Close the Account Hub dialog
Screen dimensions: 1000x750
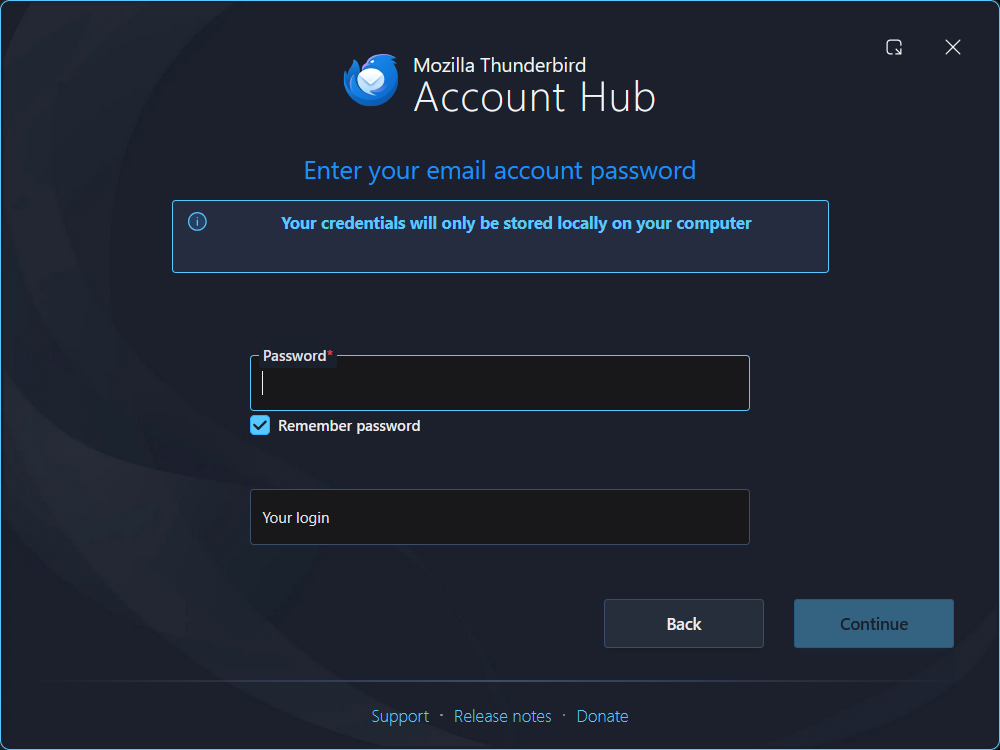coord(953,47)
